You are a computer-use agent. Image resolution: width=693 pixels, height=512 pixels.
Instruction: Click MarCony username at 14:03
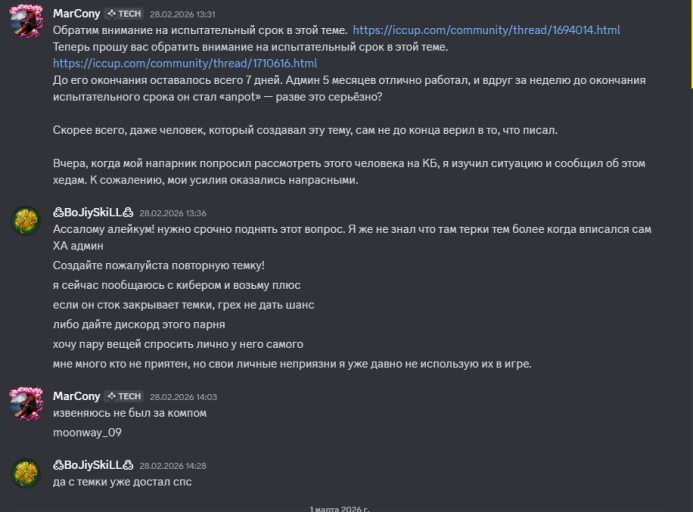tap(76, 396)
